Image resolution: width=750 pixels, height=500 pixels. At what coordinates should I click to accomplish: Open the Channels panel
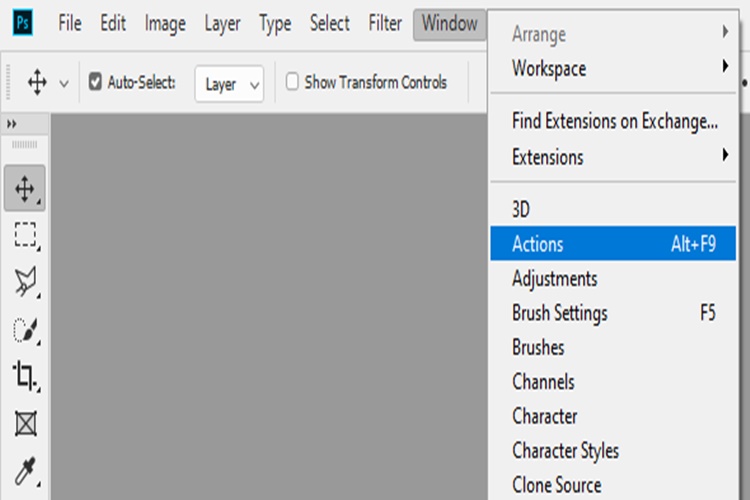point(613,382)
